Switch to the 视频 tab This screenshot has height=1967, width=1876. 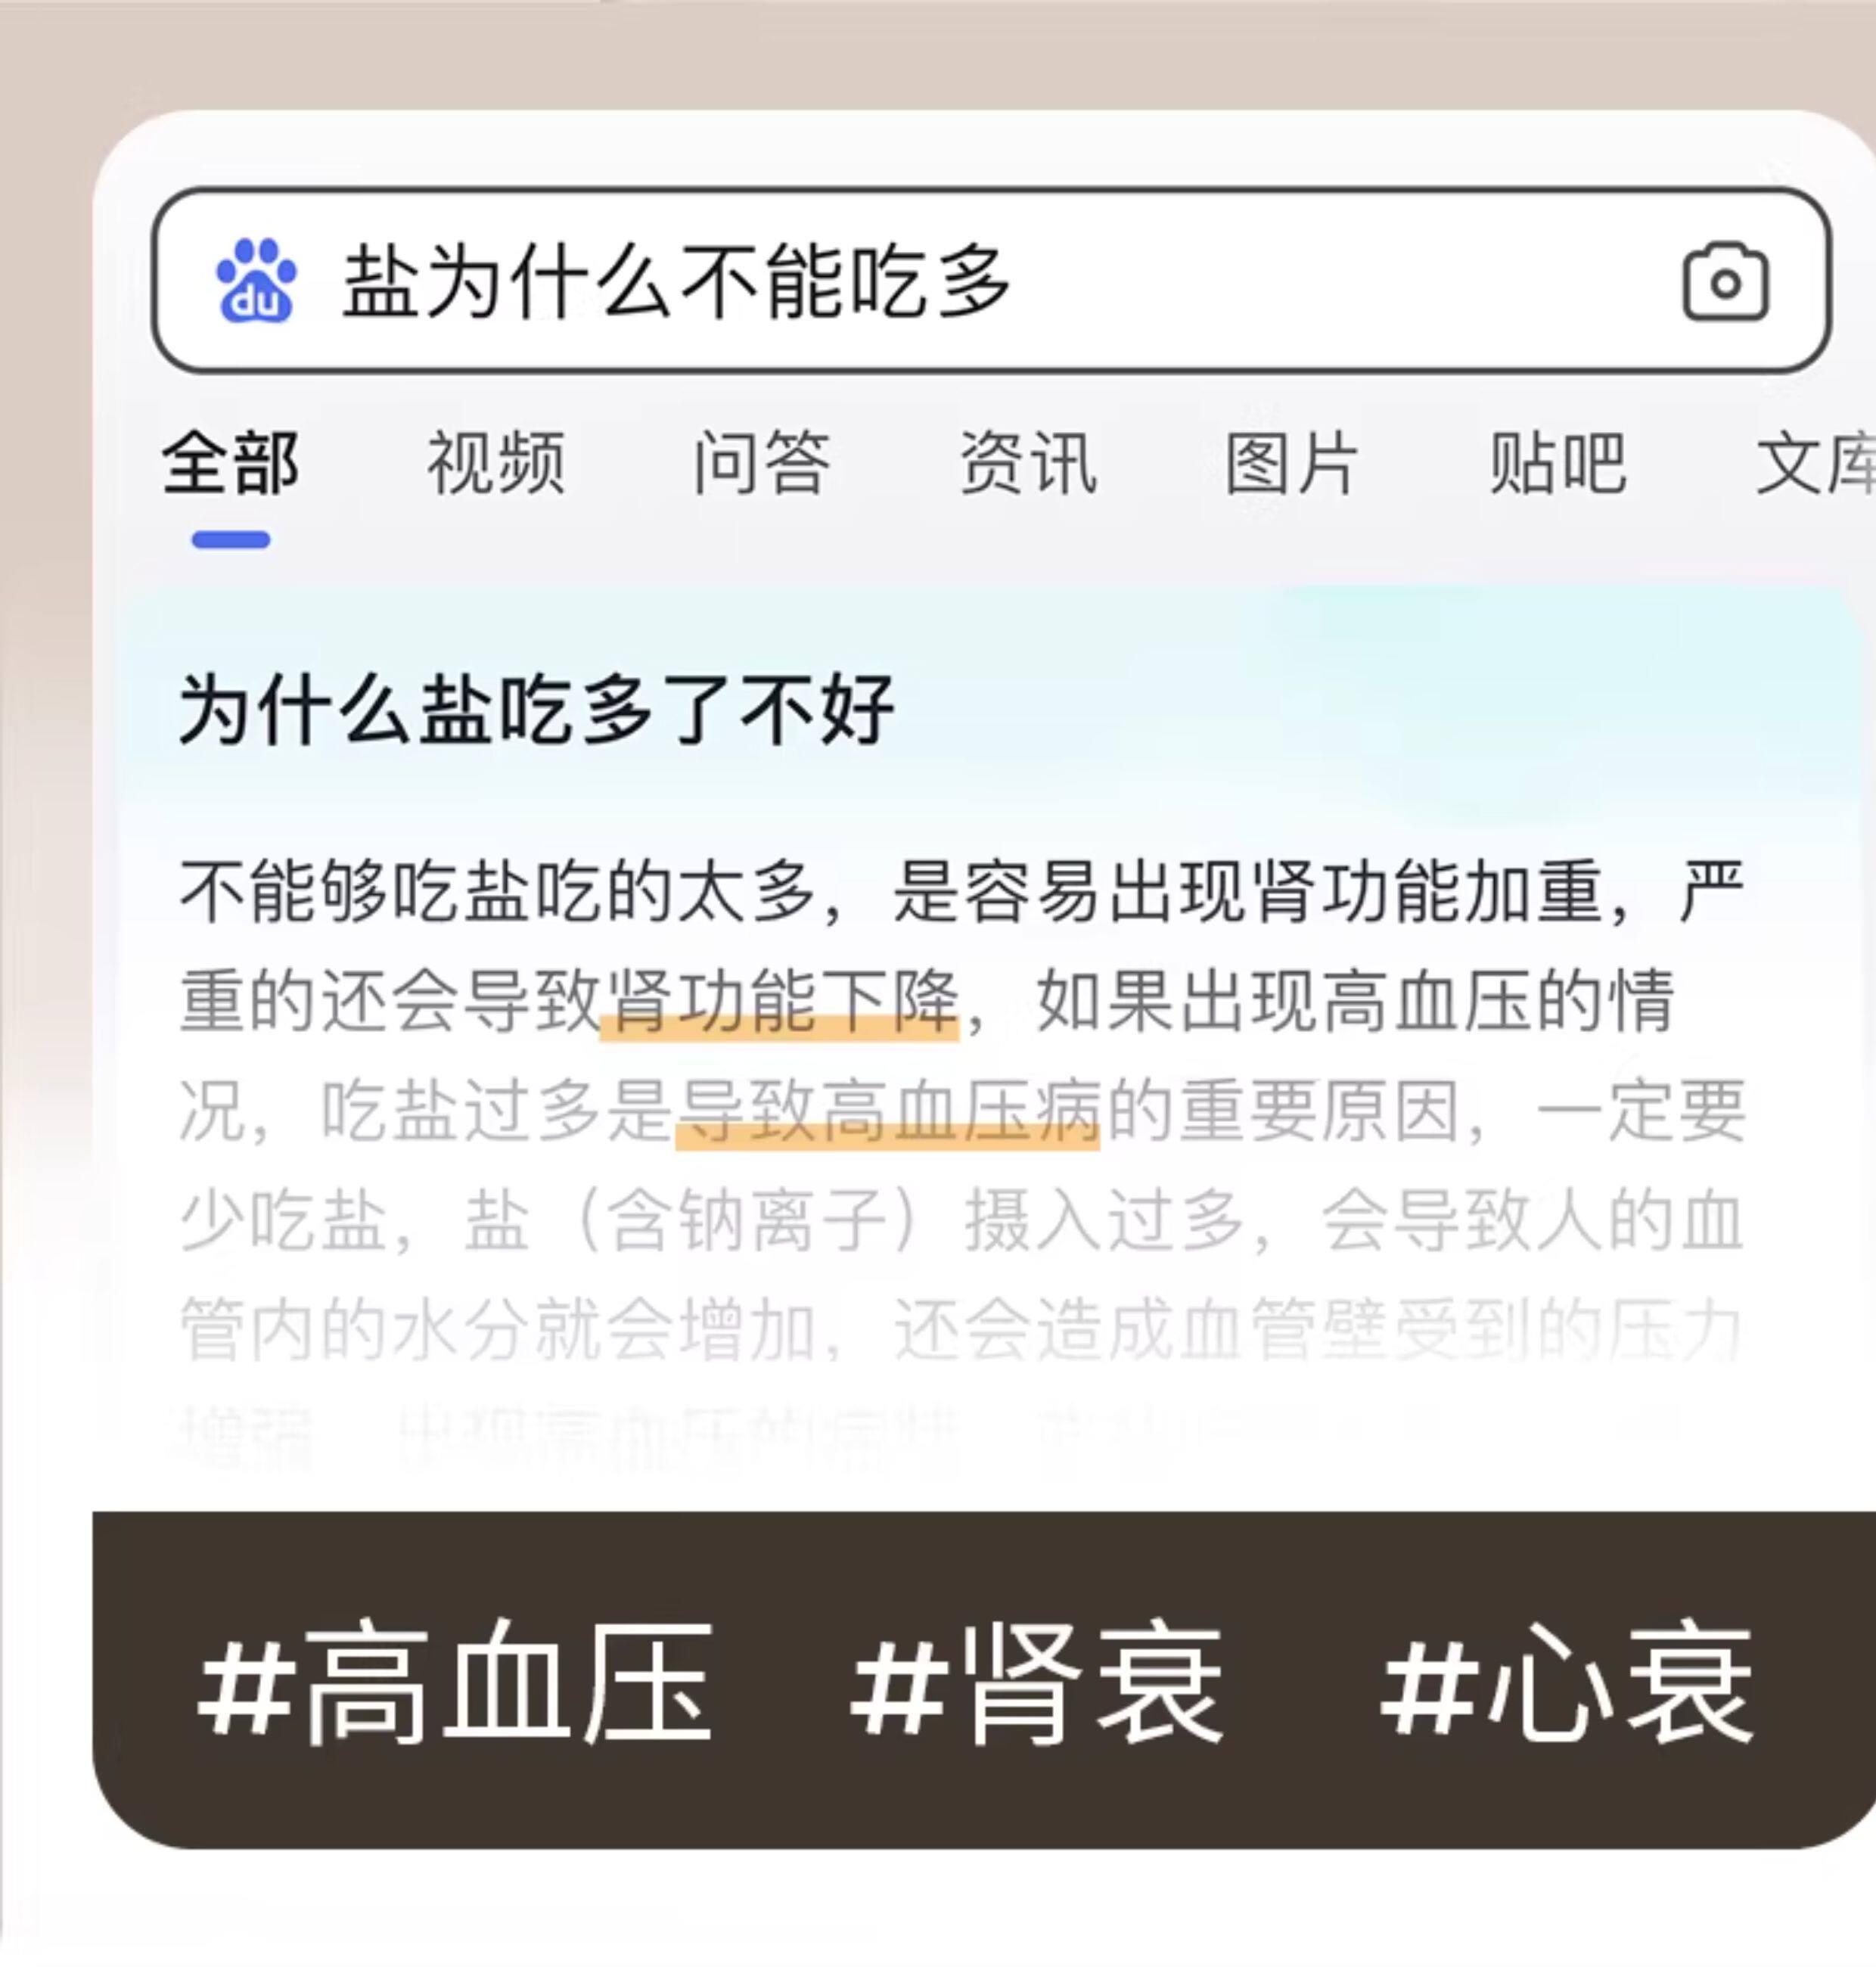click(496, 464)
